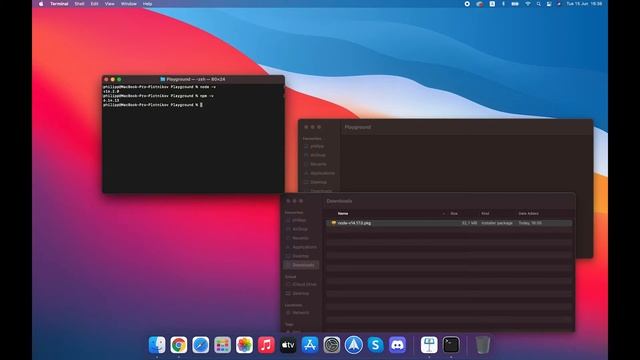
Task: Click the terminal line with npm -v
Action: click(x=158, y=96)
